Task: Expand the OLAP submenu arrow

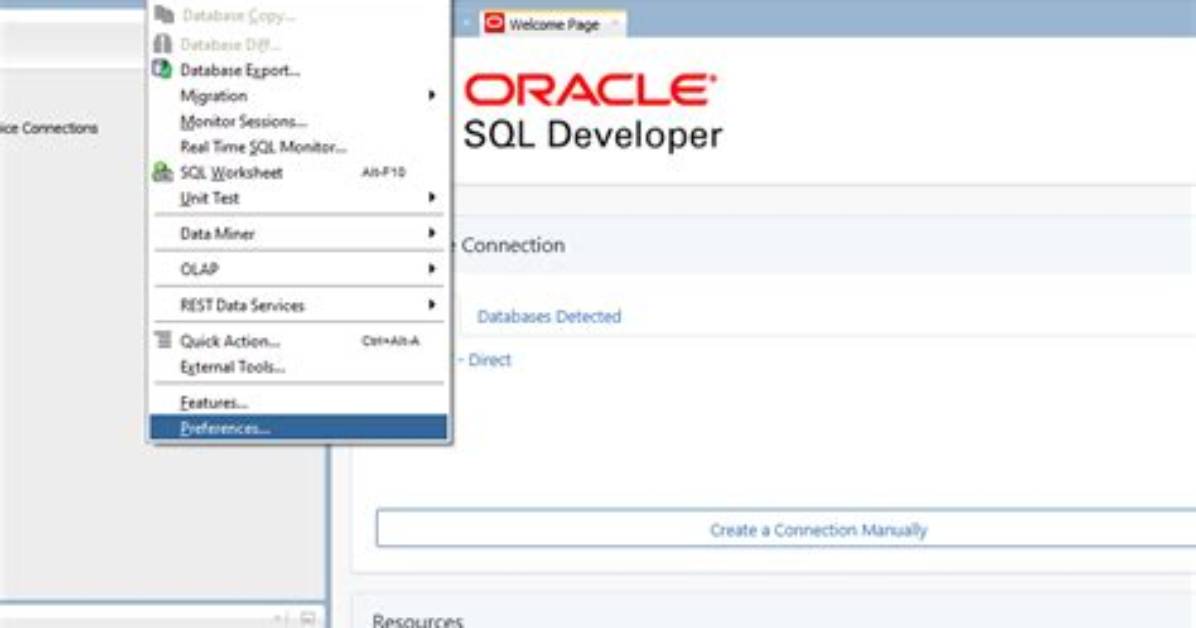Action: click(x=432, y=269)
